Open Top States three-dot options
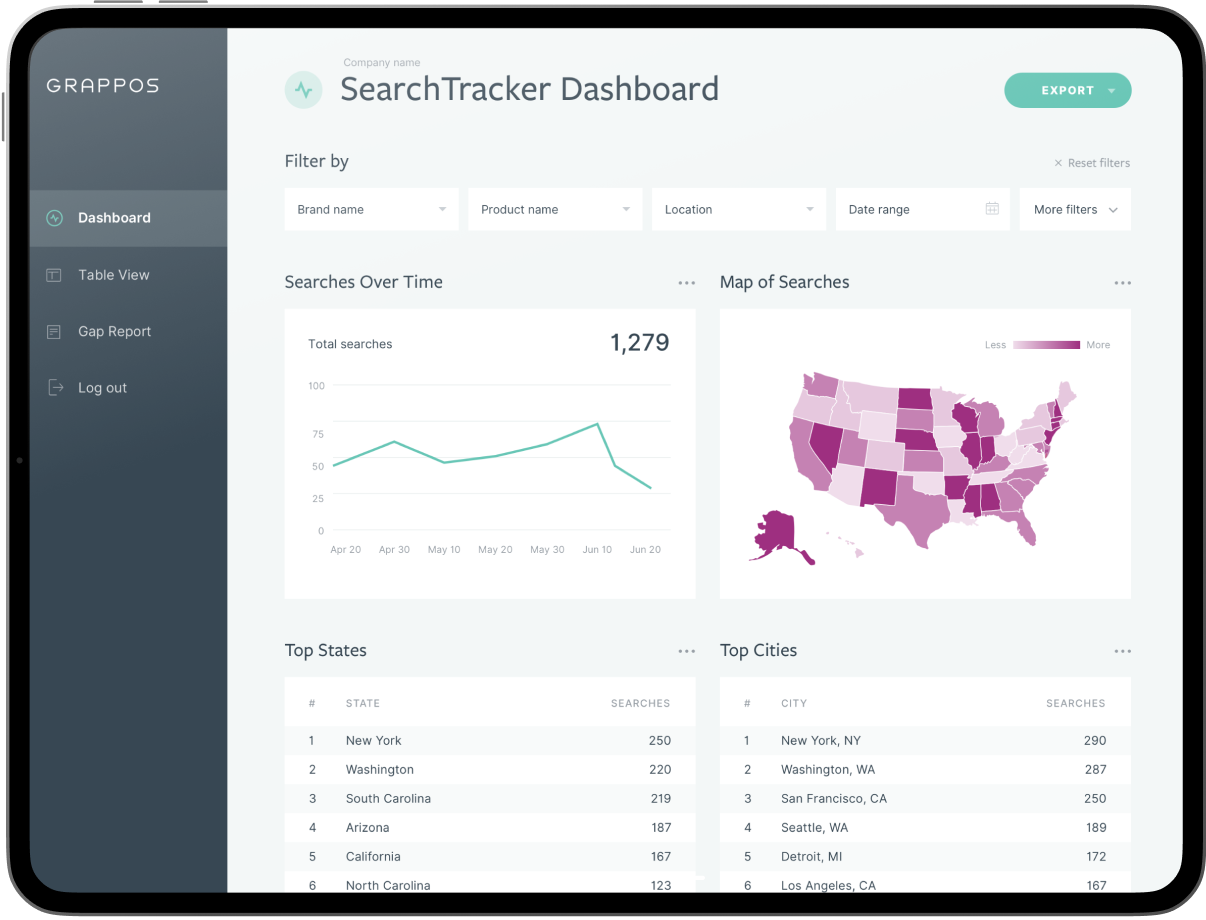This screenshot has width=1206, height=920. click(x=686, y=651)
